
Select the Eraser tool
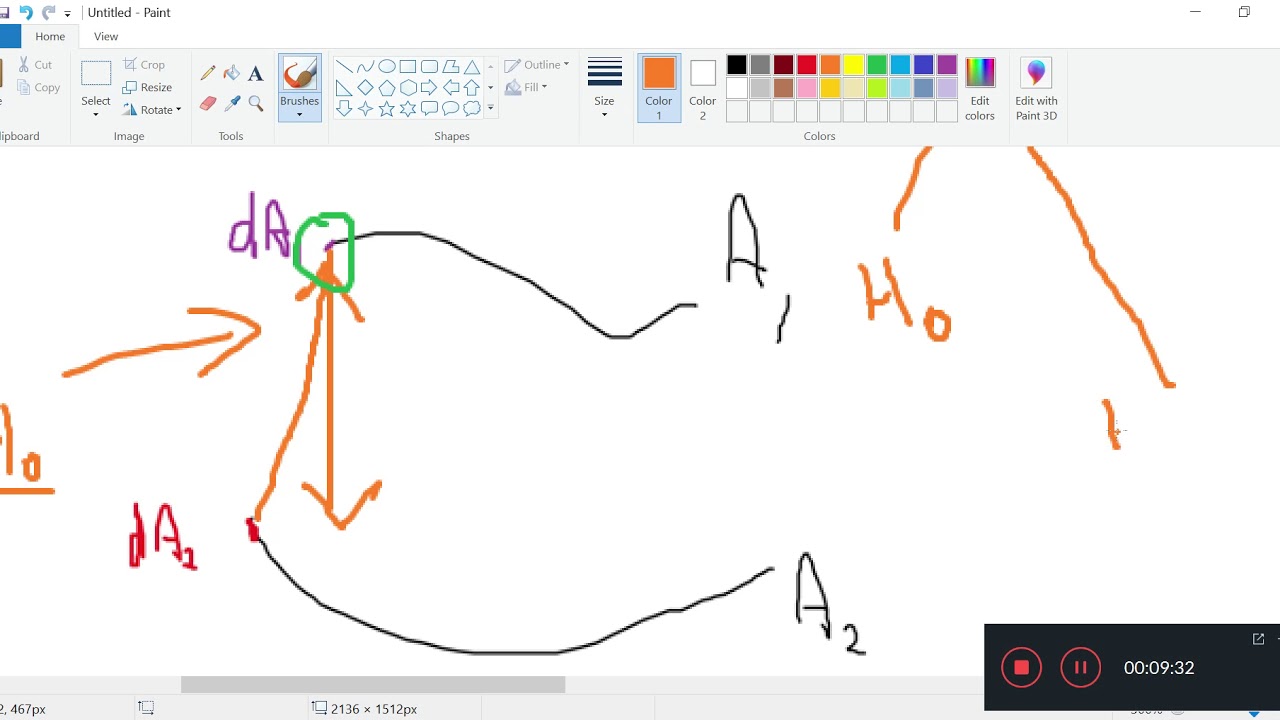(208, 103)
